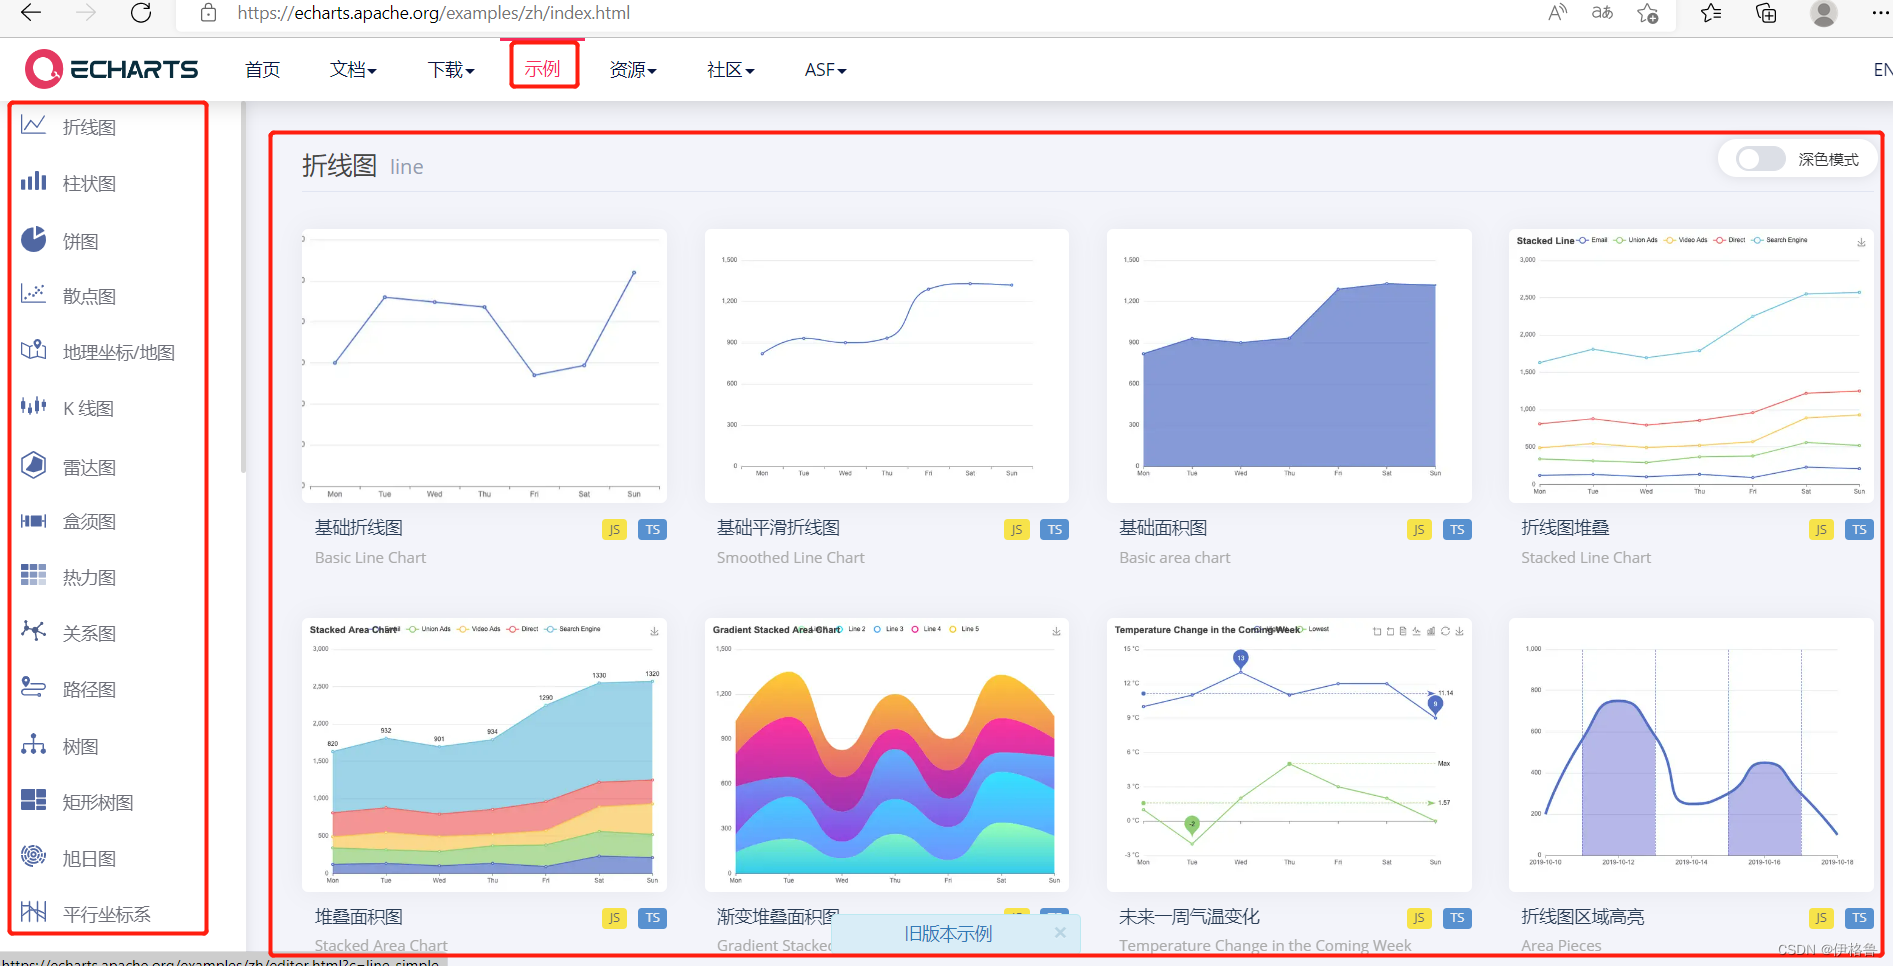
Task: Select the 柱状图 bar chart sidebar icon
Action: (x=34, y=182)
